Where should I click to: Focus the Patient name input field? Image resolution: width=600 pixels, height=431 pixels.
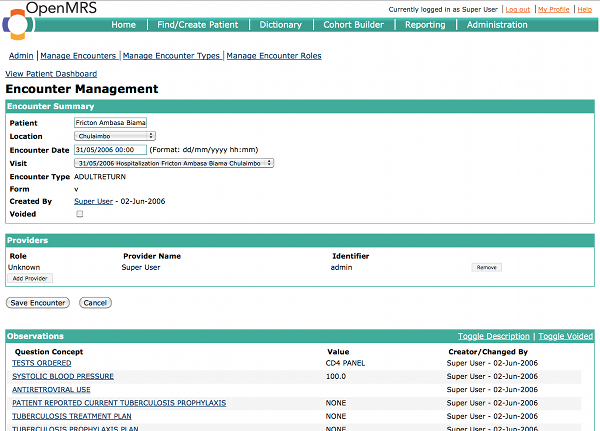[110, 122]
